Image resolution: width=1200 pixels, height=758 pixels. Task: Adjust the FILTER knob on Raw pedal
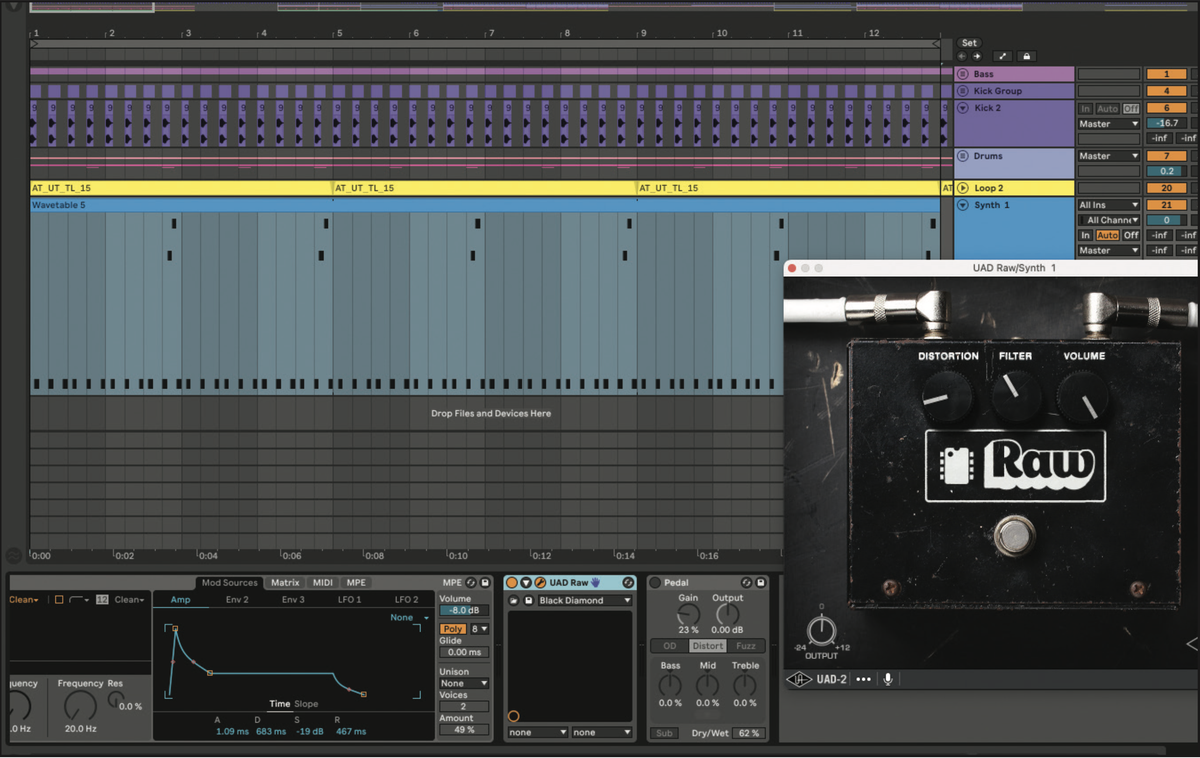coord(1016,394)
